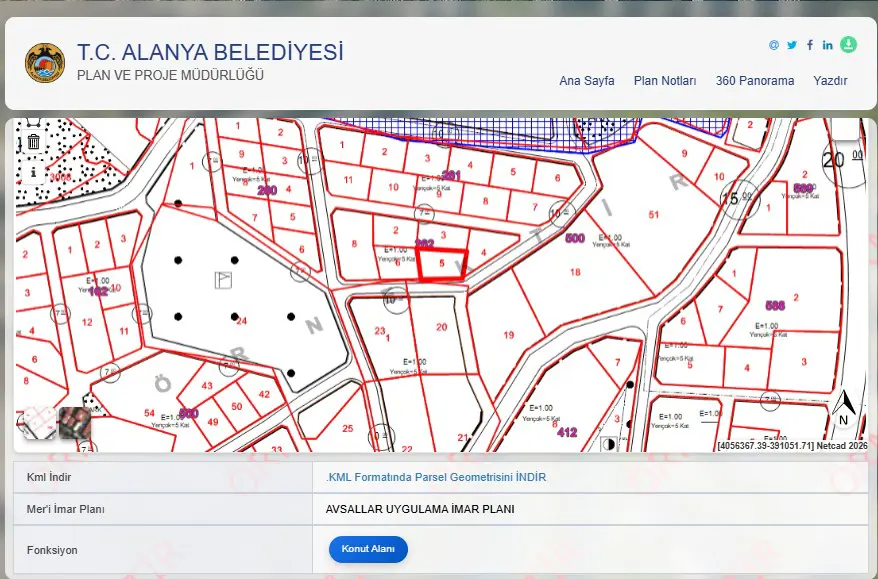Image resolution: width=878 pixels, height=579 pixels.
Task: Select Yazdır to print the plan
Action: point(830,81)
